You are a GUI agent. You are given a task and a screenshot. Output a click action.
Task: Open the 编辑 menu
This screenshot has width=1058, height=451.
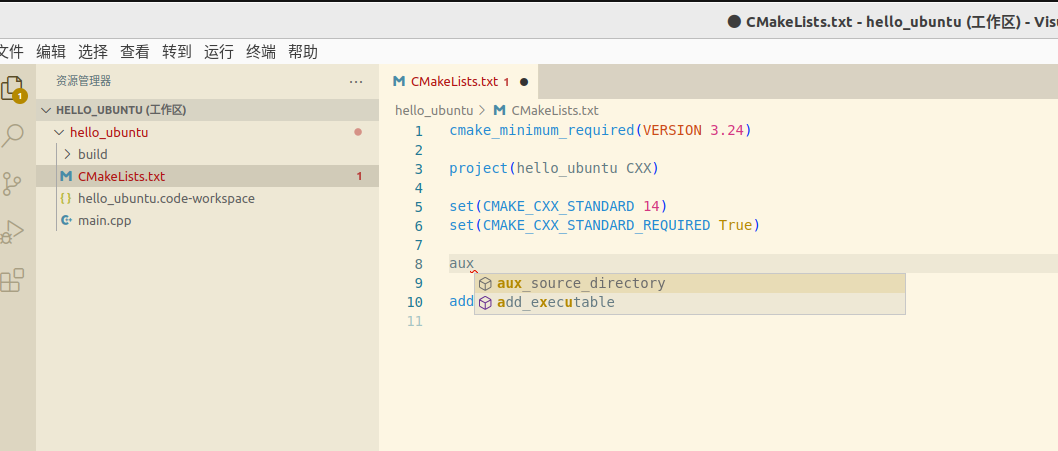pos(51,52)
